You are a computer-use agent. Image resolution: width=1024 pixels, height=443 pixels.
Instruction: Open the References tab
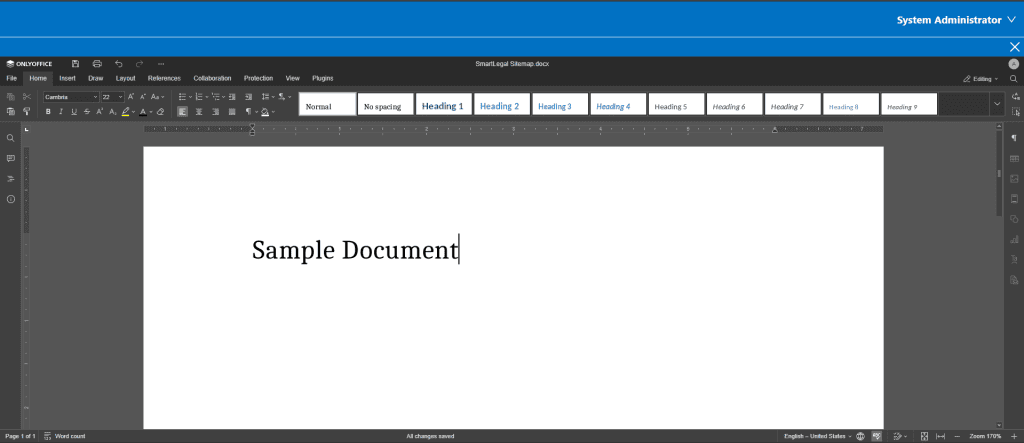coord(164,78)
